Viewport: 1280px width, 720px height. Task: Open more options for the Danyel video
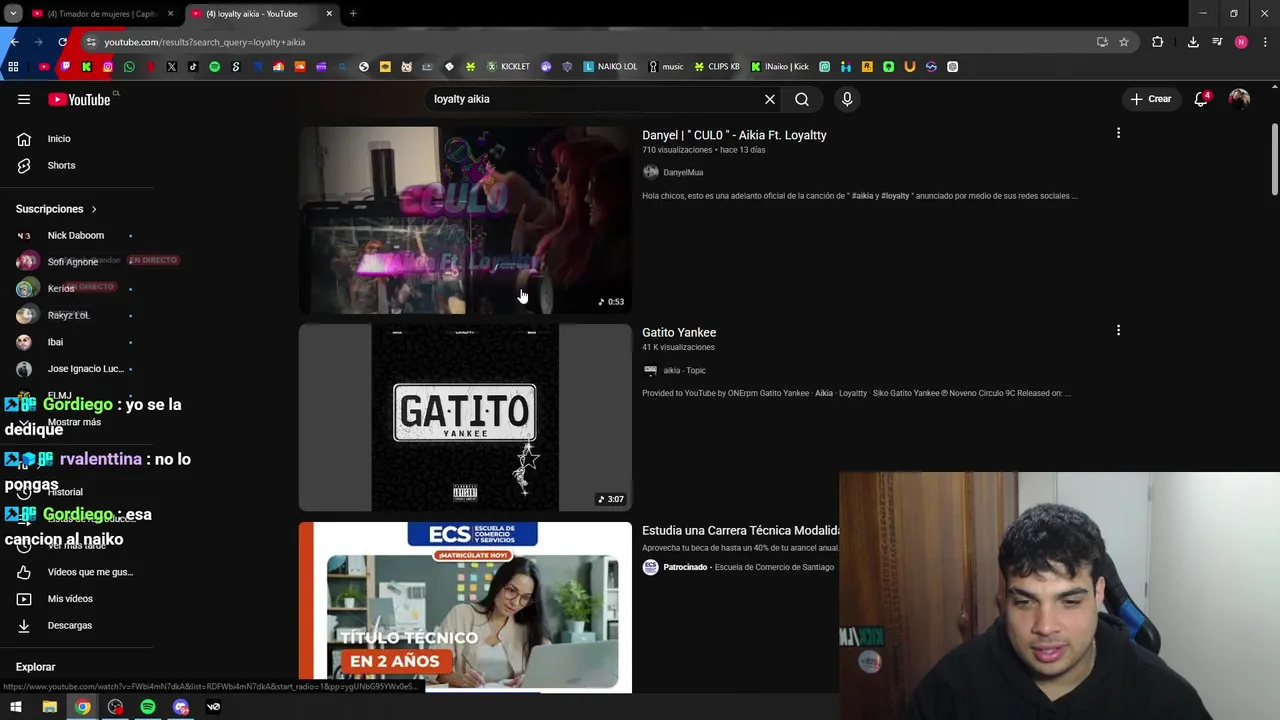click(1118, 132)
